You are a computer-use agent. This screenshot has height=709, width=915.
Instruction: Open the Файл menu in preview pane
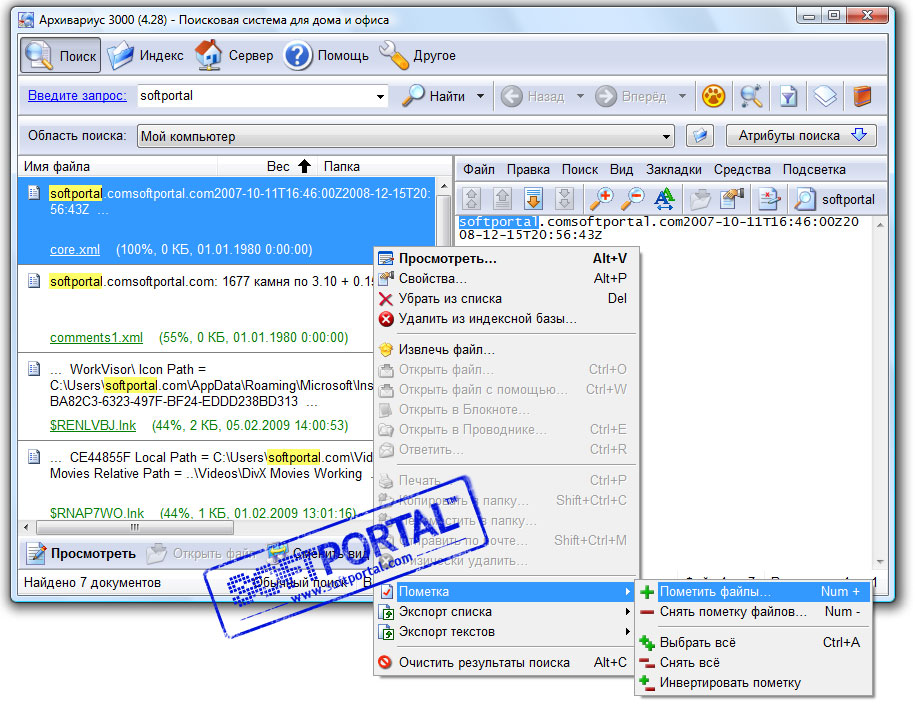tap(479, 170)
